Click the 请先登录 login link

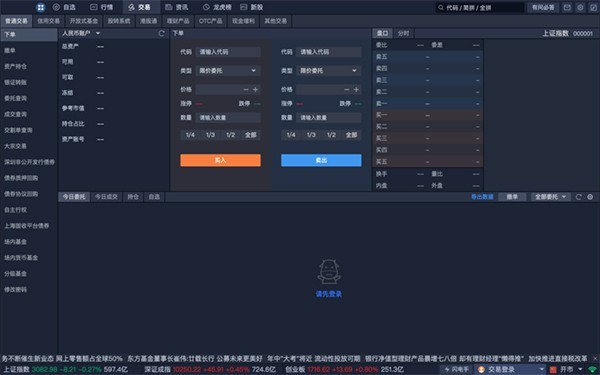pyautogui.click(x=329, y=294)
